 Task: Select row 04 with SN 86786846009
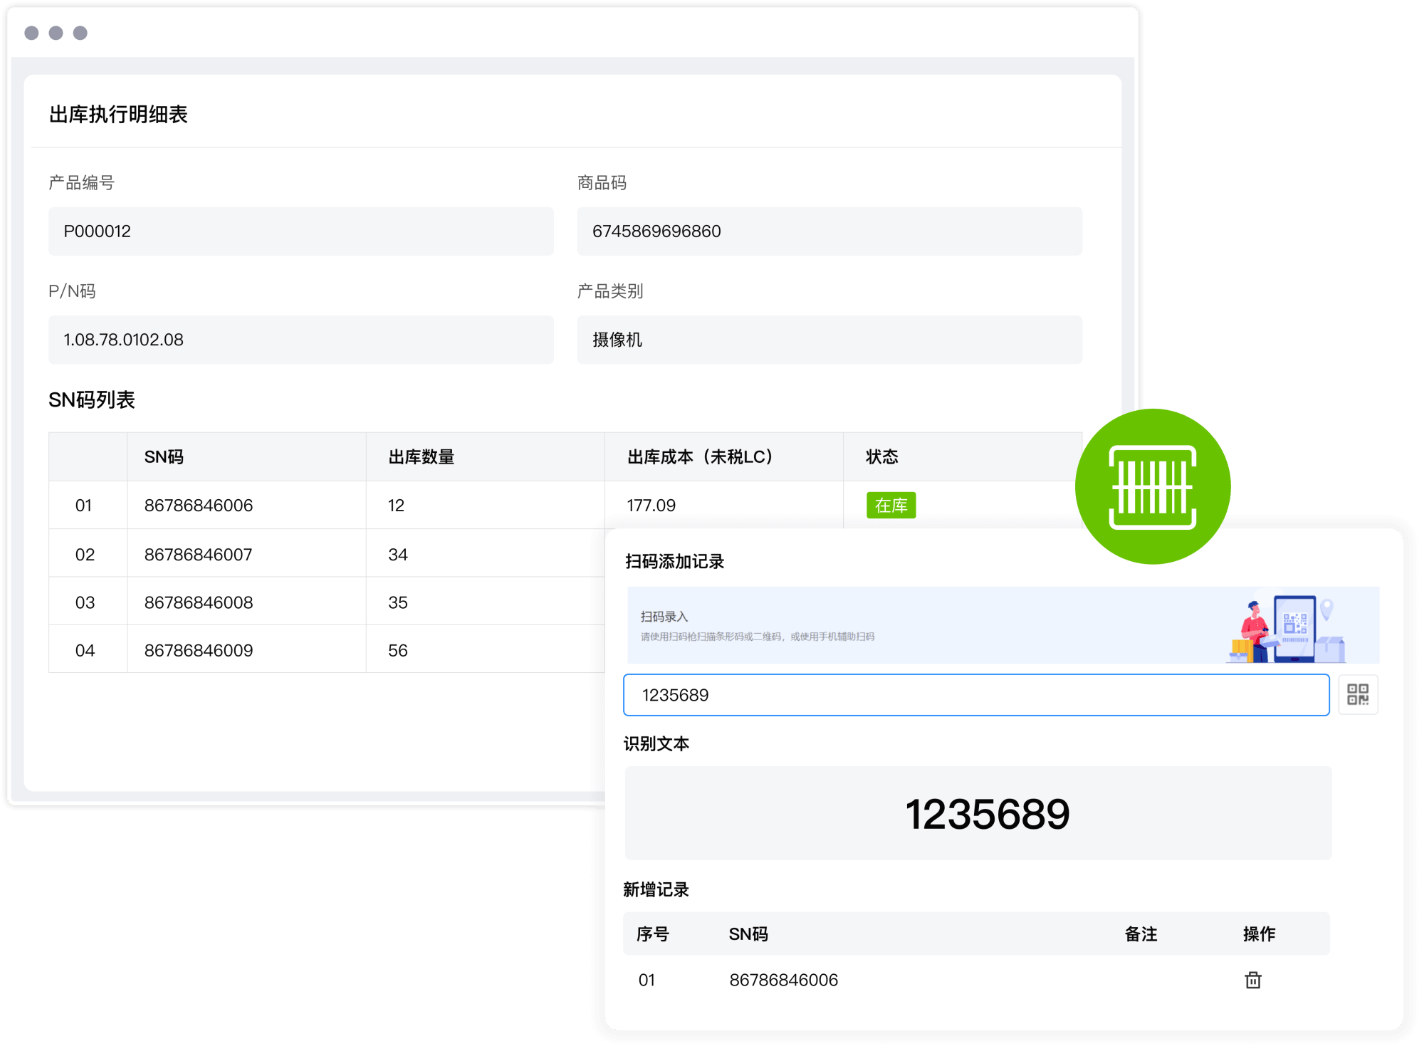pos(198,650)
